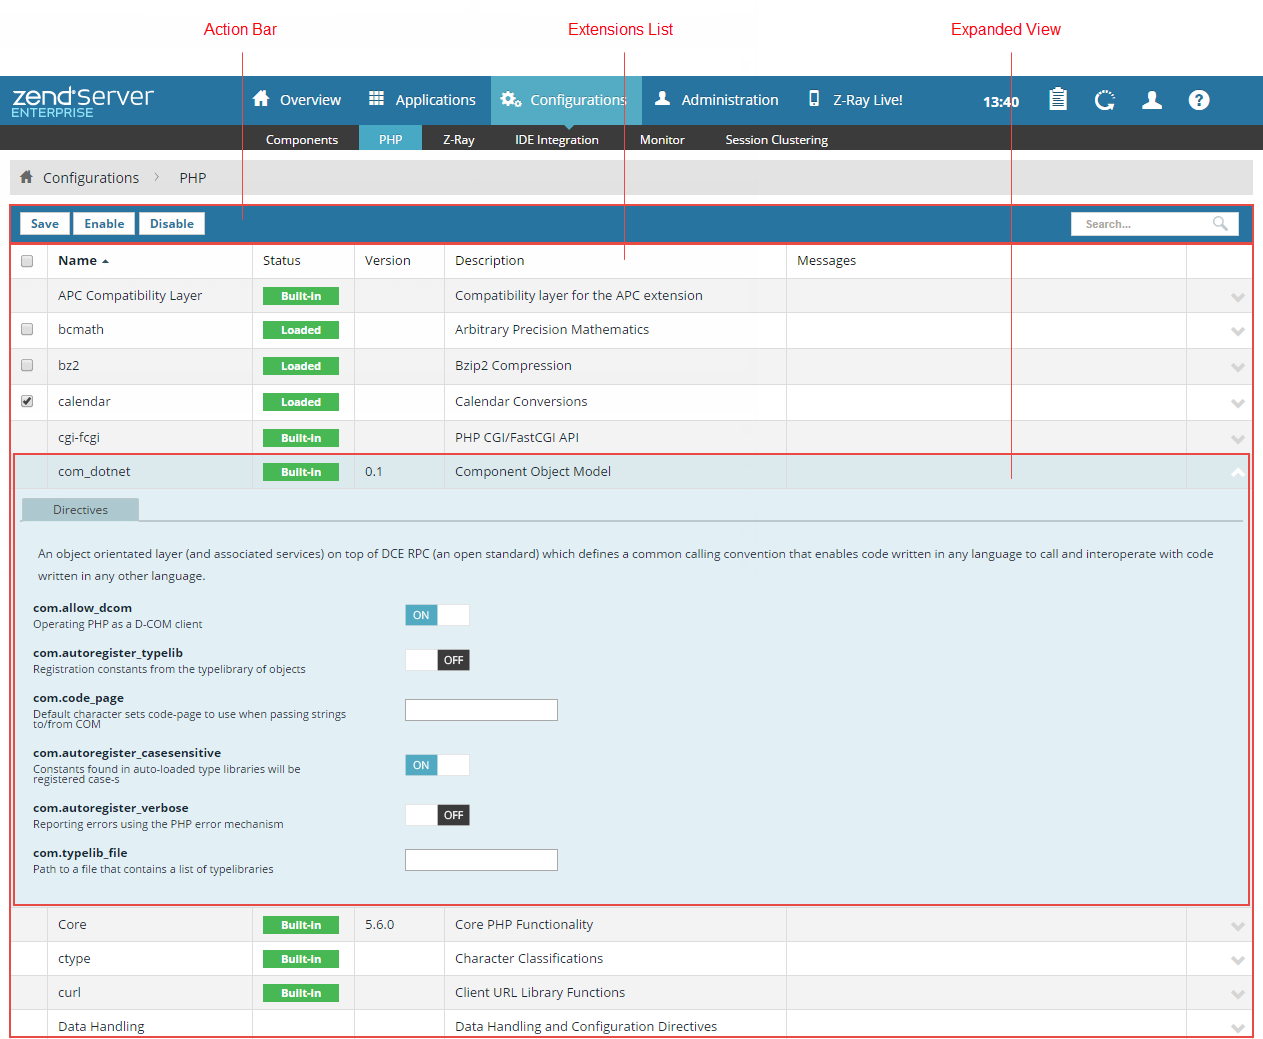Screen dimensions: 1263x1039
Task: Click the com.code_page input field
Action: 481,710
